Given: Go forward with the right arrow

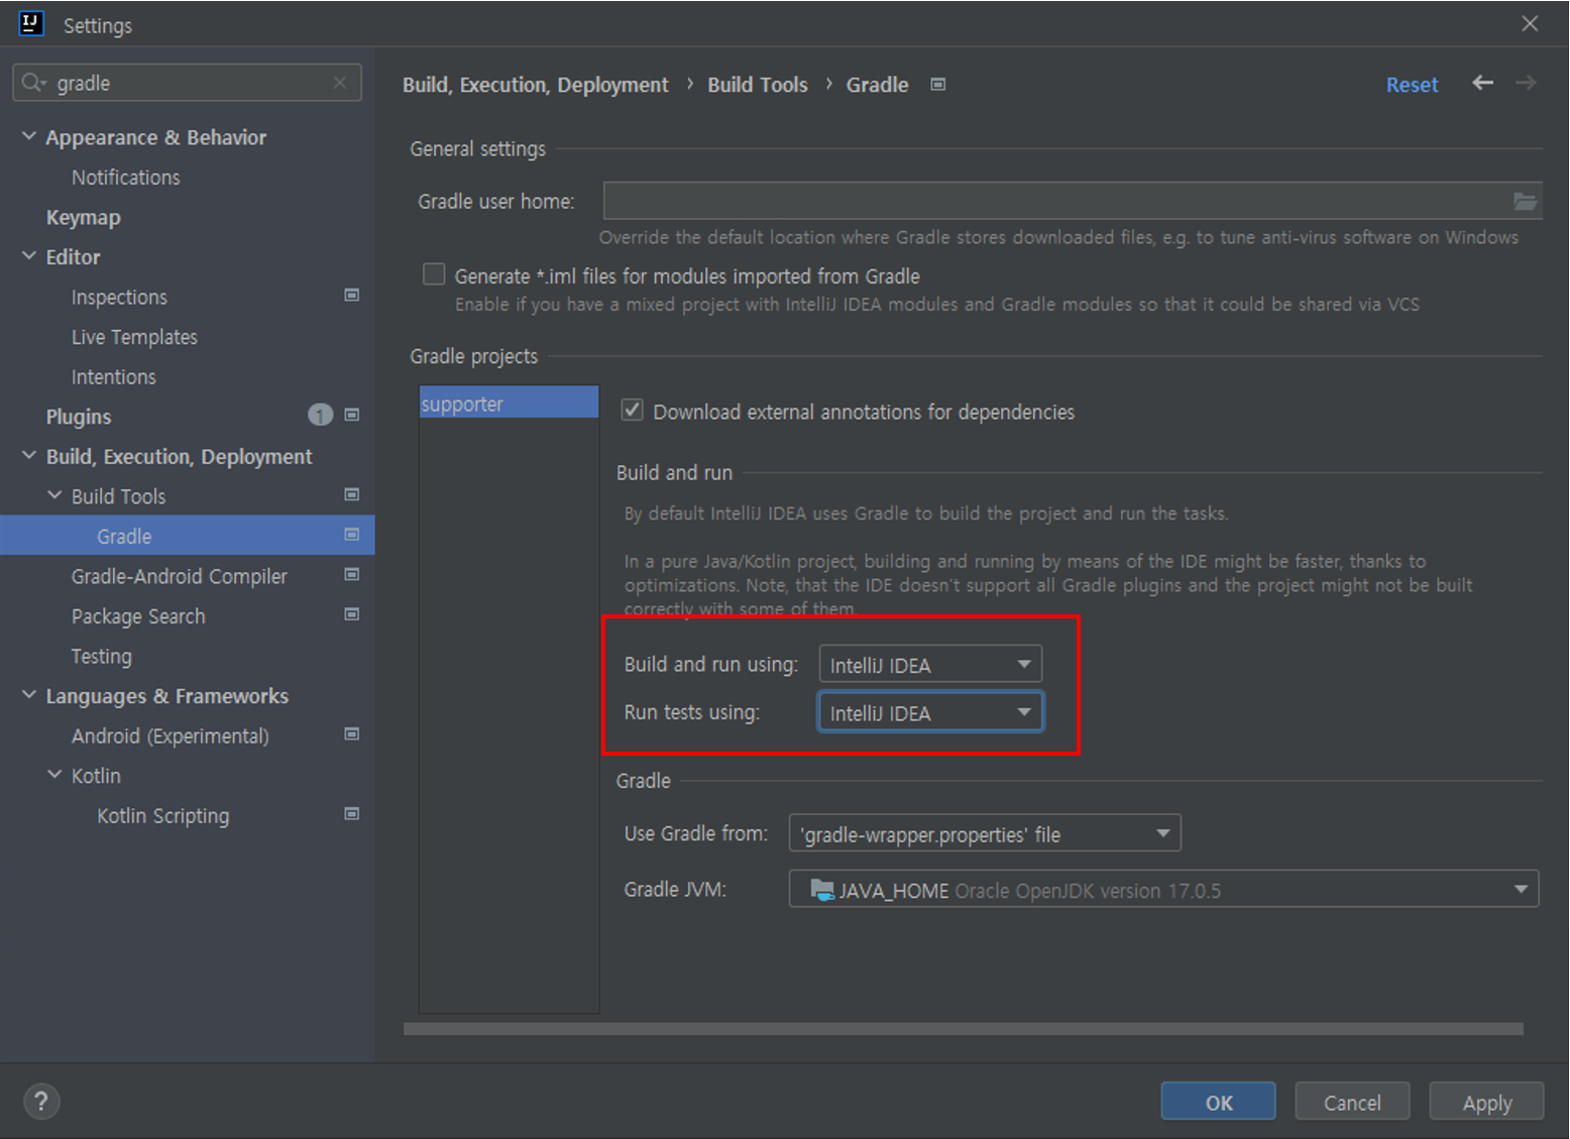Looking at the screenshot, I should coord(1525,83).
